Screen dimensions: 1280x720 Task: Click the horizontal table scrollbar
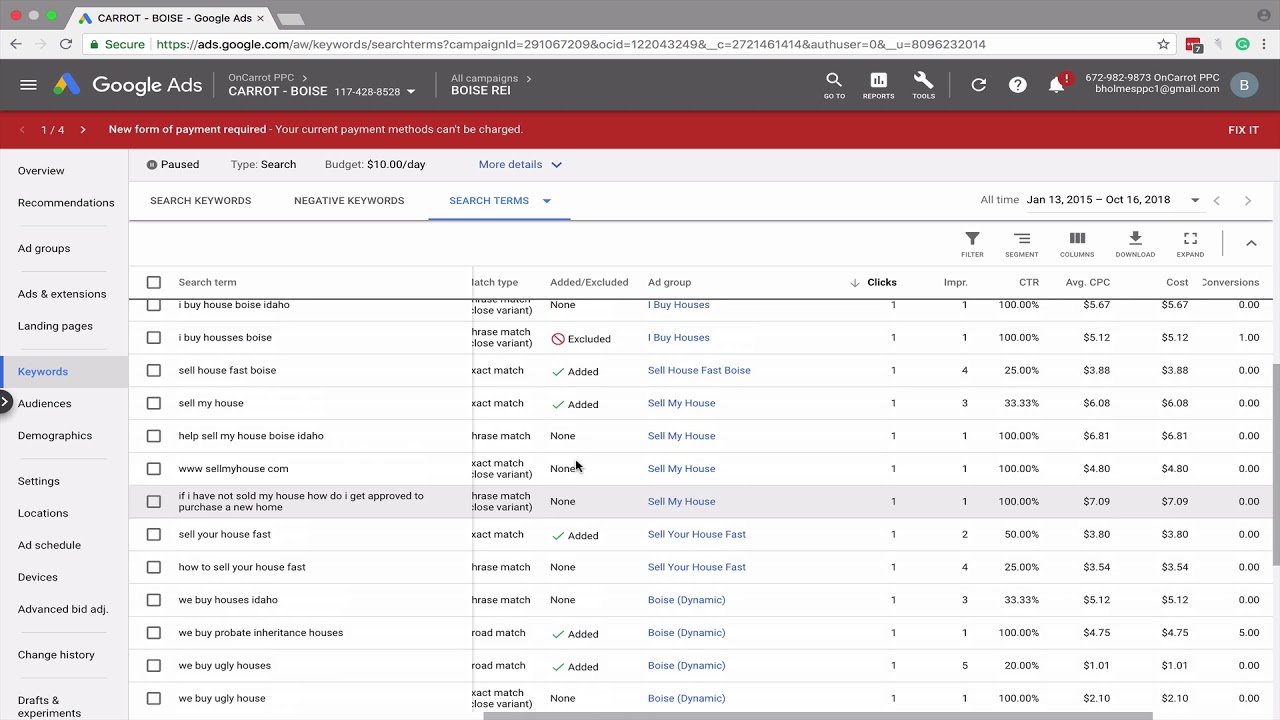[x=818, y=716]
